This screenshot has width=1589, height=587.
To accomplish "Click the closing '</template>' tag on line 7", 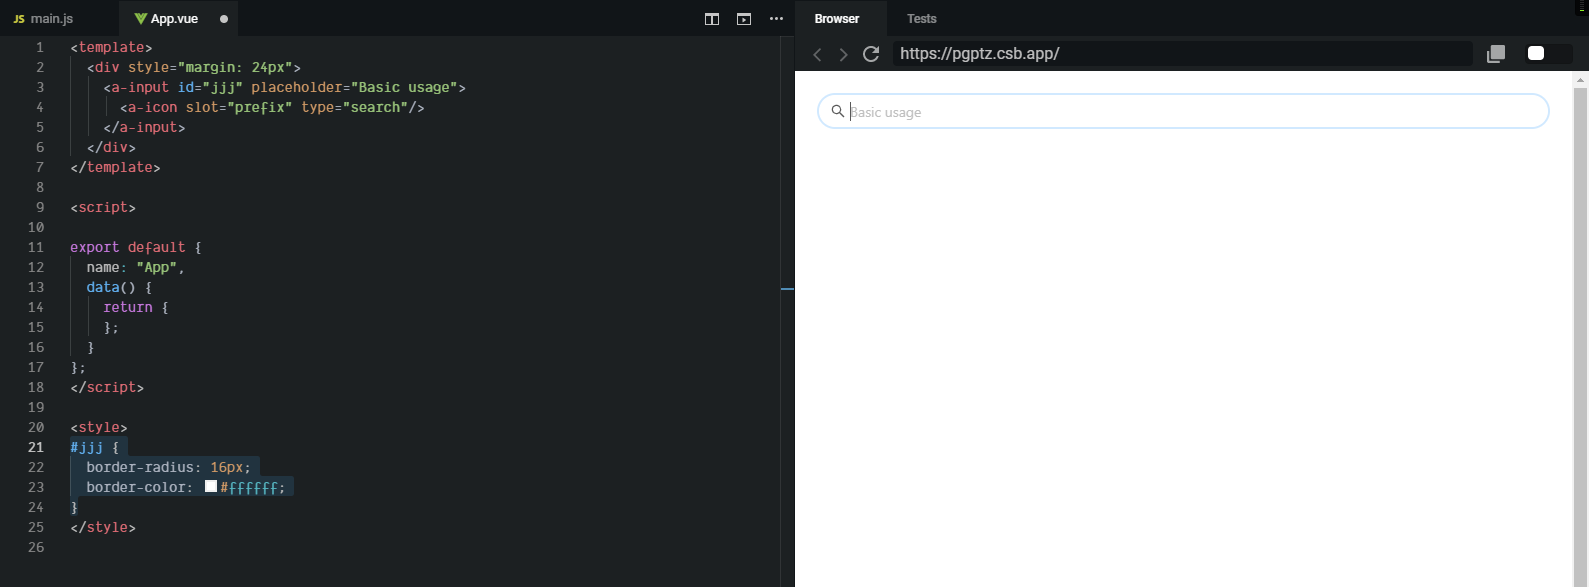I will [x=115, y=167].
